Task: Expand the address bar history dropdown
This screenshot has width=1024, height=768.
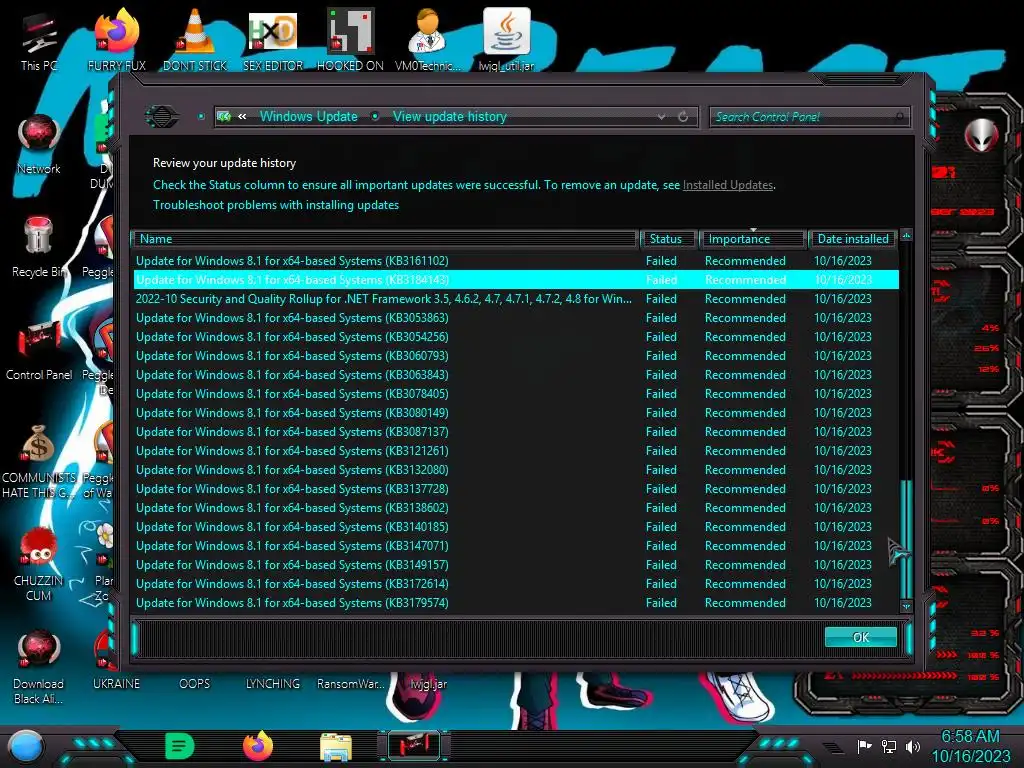Action: click(x=662, y=117)
